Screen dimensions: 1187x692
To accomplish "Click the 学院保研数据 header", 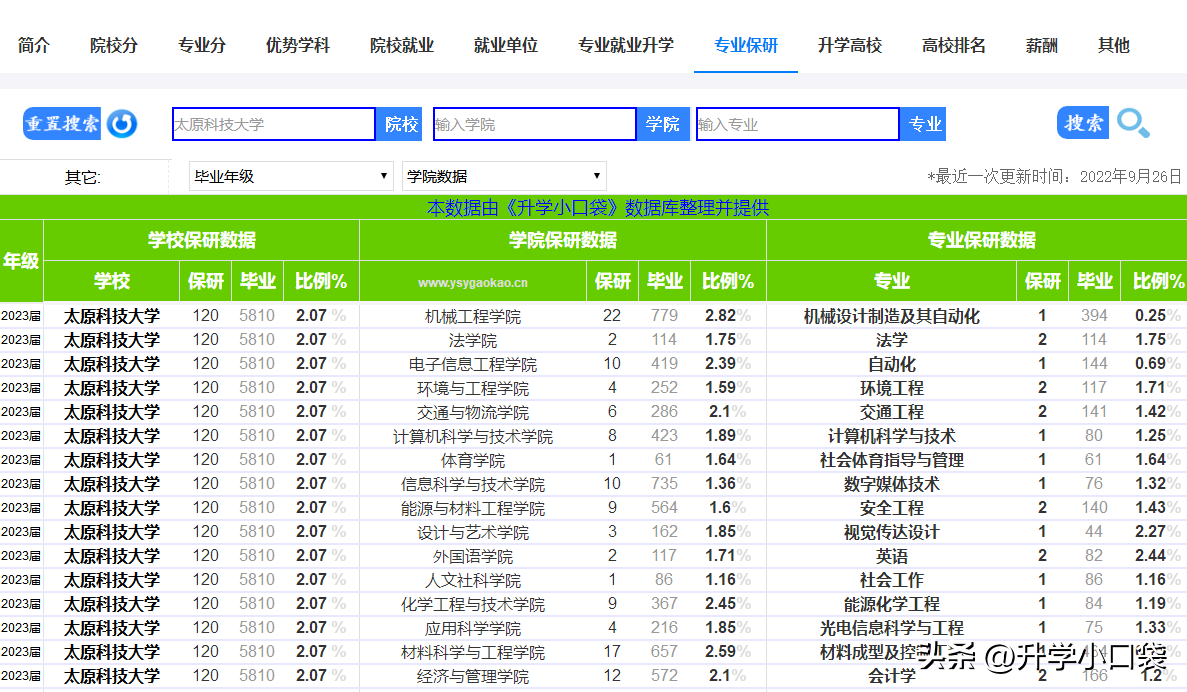I will [562, 241].
